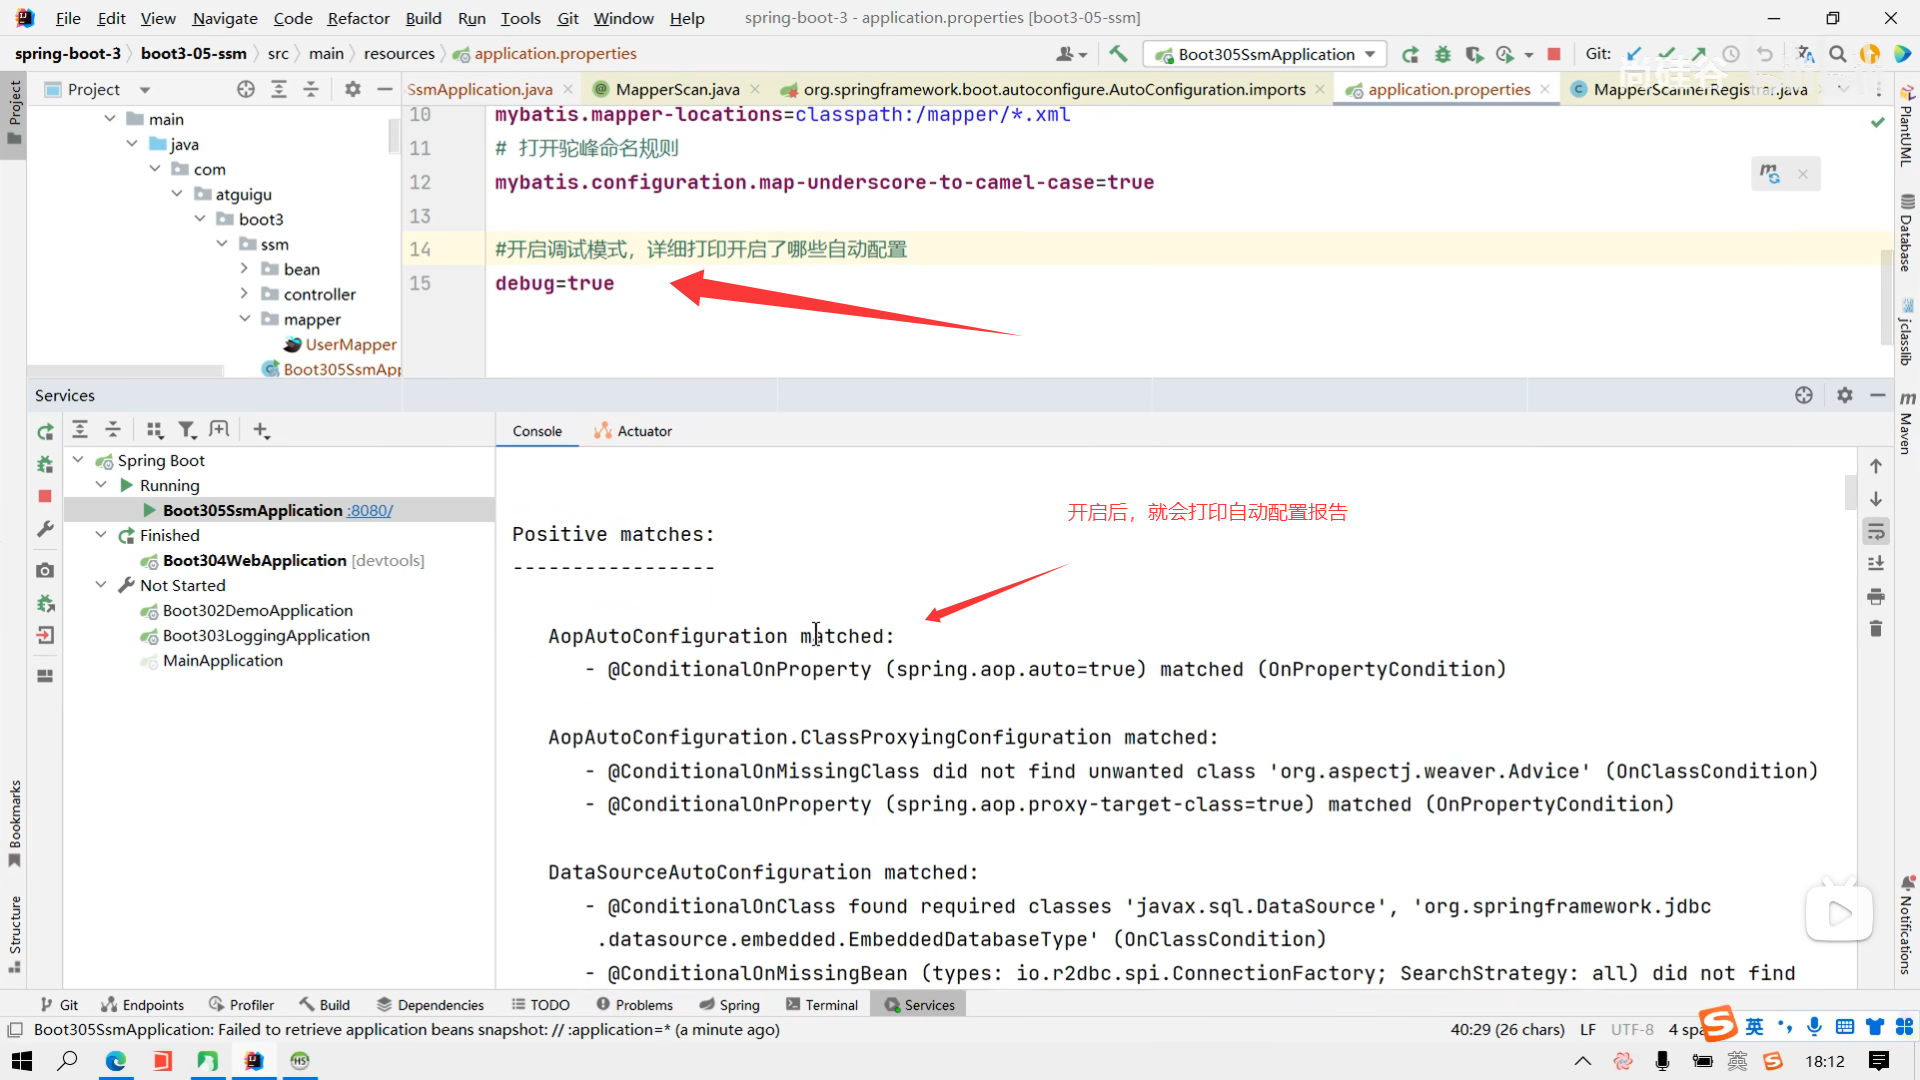
Task: Click the Filter icon in Services toolbar
Action: click(186, 430)
